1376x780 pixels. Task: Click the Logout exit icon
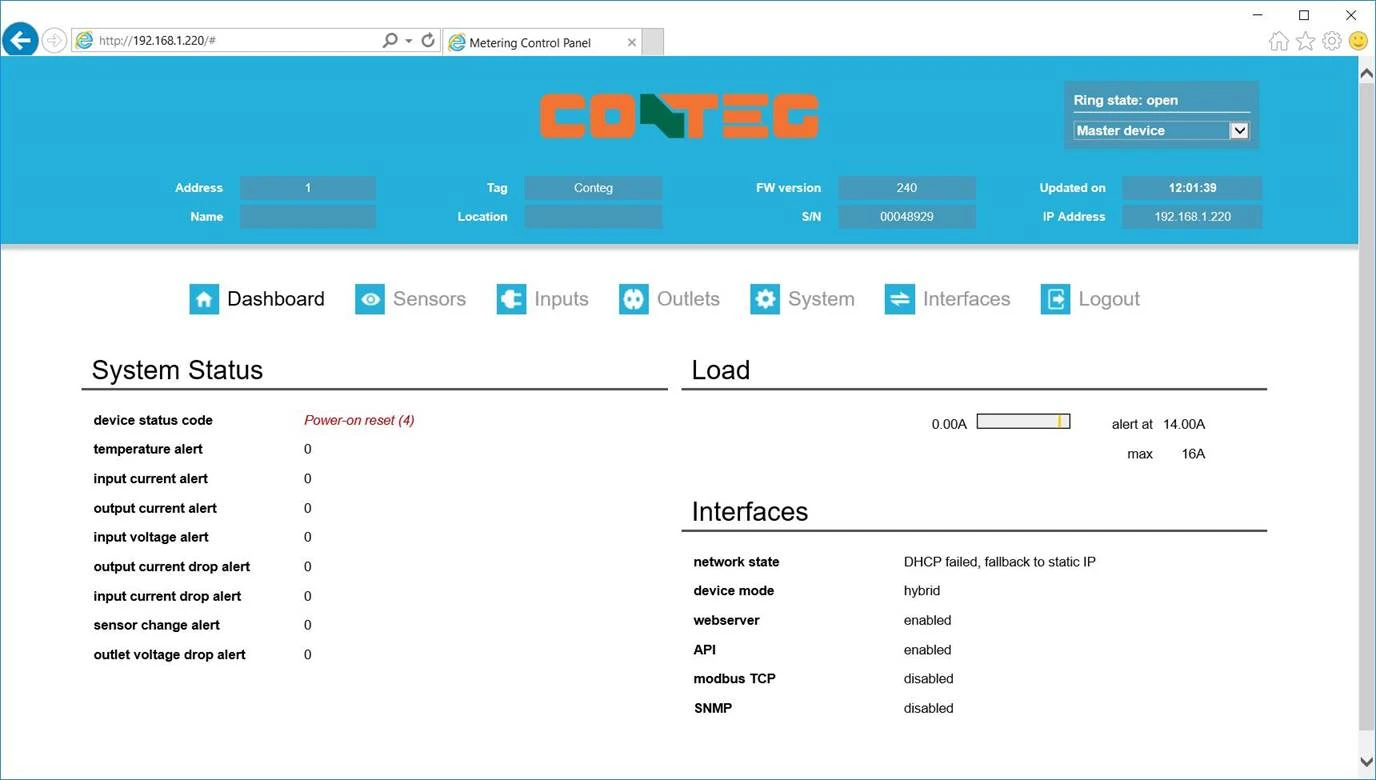(1055, 299)
